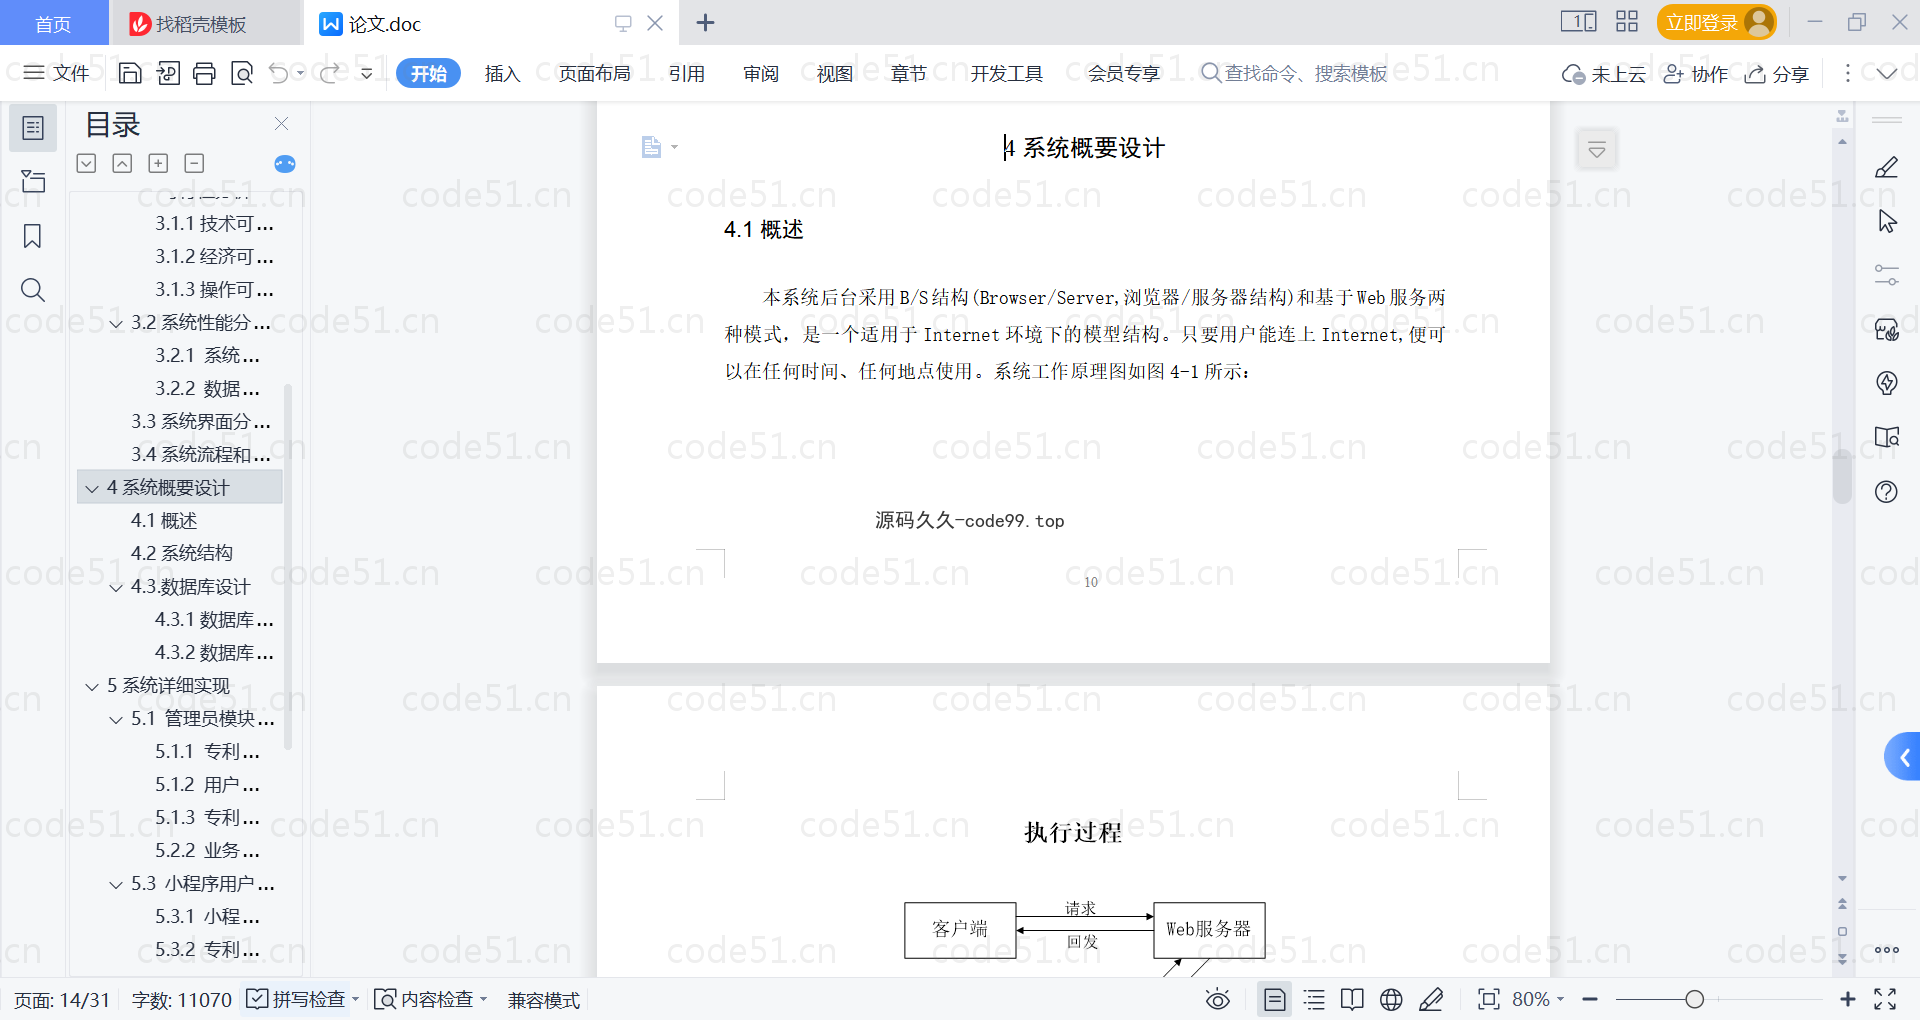This screenshot has width=1920, height=1020.
Task: Open the 文件 menu
Action: click(57, 73)
